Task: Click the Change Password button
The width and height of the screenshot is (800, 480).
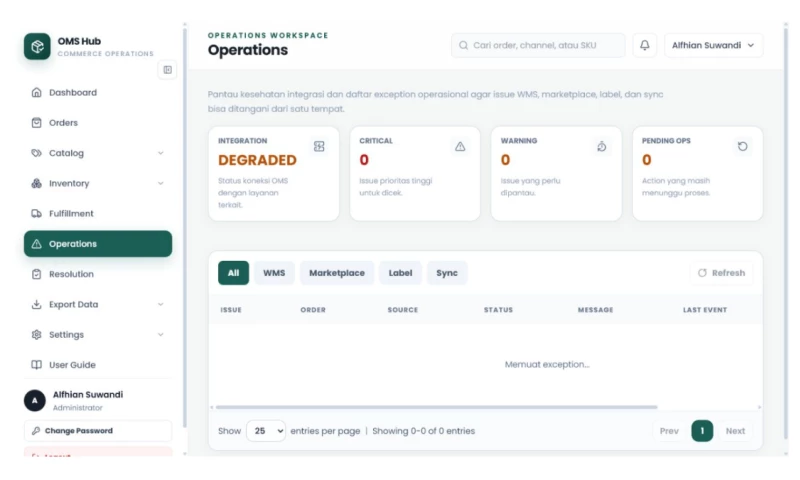Action: click(x=98, y=431)
